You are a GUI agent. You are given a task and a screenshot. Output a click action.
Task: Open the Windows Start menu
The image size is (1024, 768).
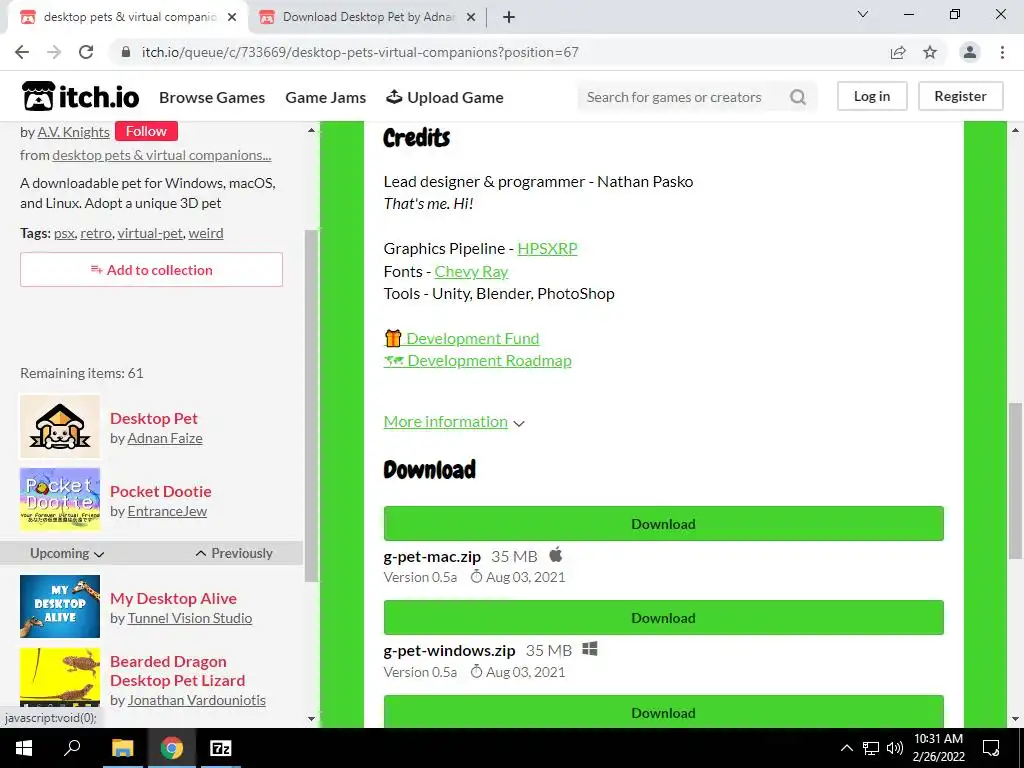[x=24, y=748]
